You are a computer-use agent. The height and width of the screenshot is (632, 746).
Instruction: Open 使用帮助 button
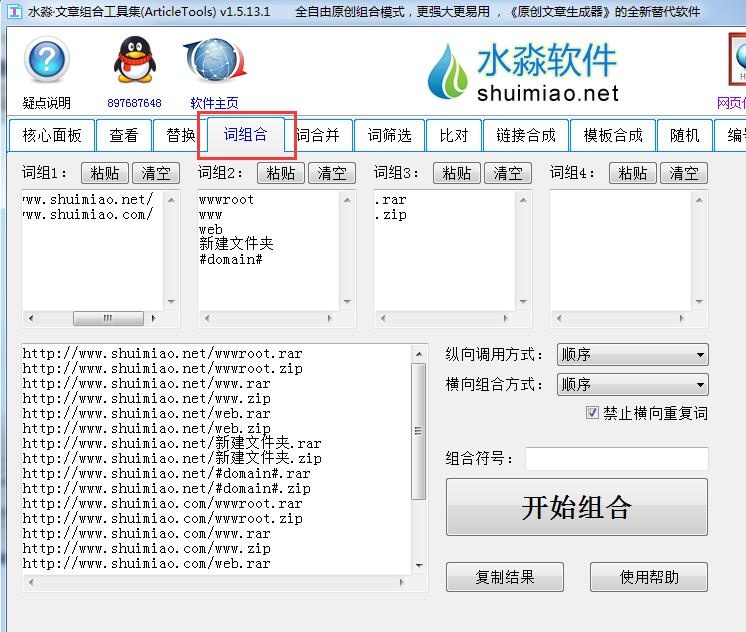click(648, 577)
